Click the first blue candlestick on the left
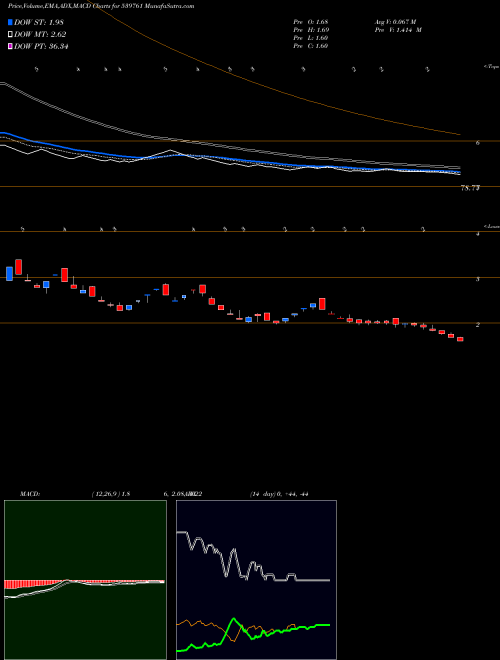 9,274
